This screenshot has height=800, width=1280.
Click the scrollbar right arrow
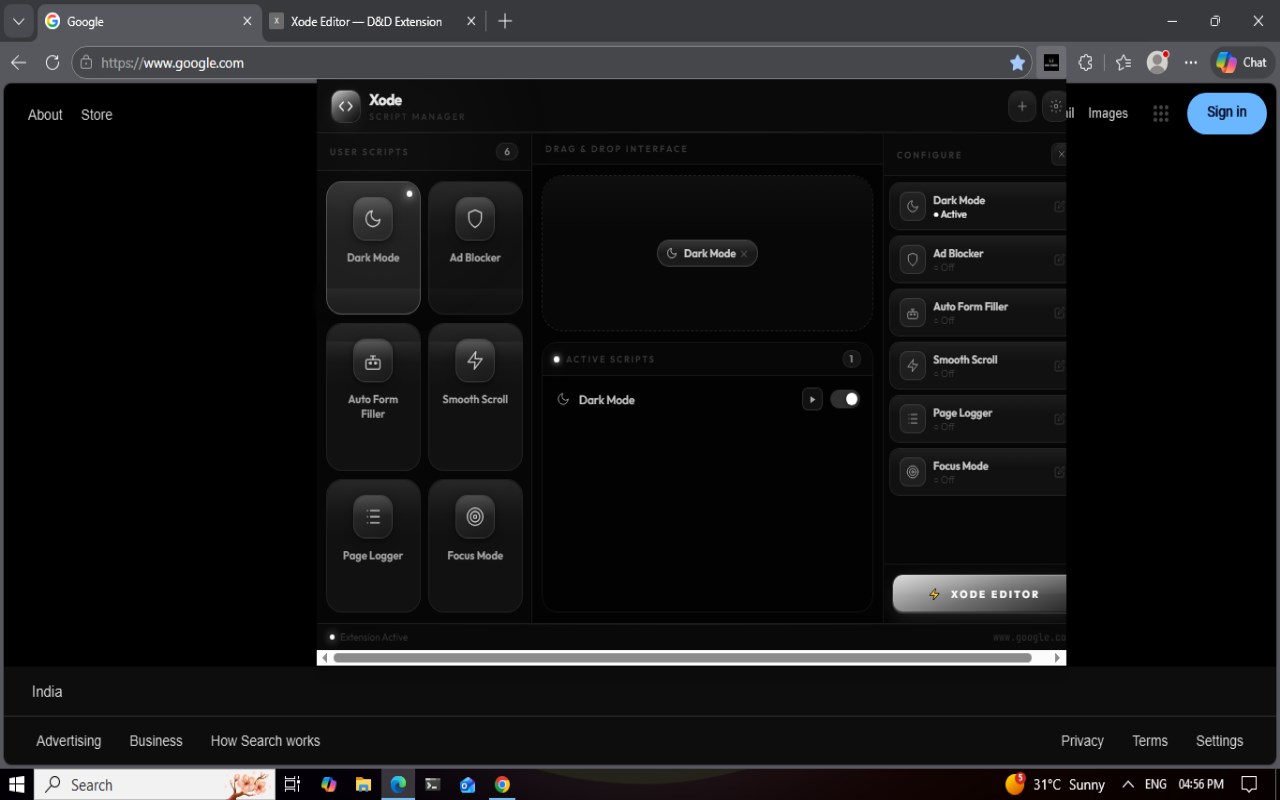[1057, 658]
